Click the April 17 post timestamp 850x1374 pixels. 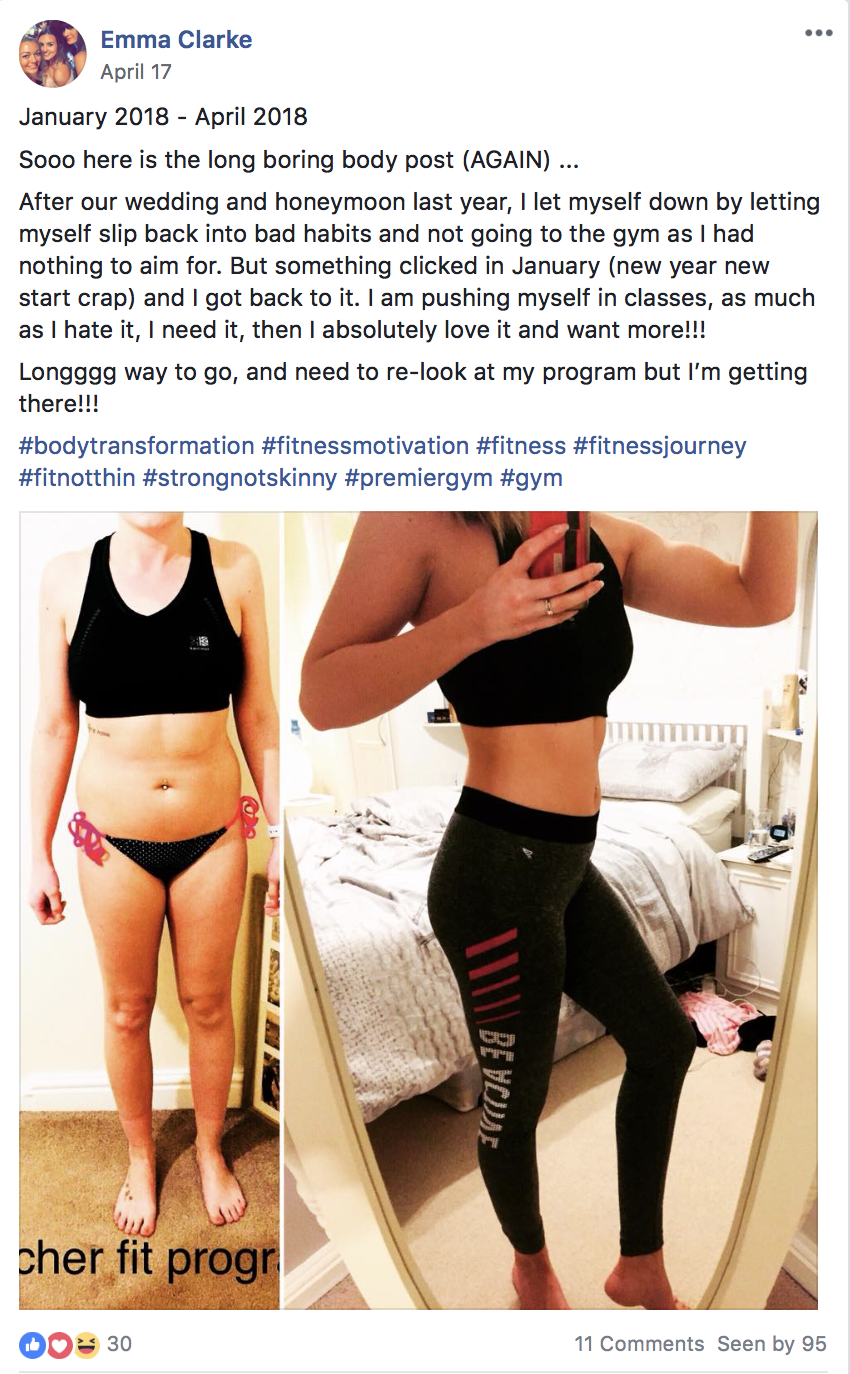[x=136, y=72]
